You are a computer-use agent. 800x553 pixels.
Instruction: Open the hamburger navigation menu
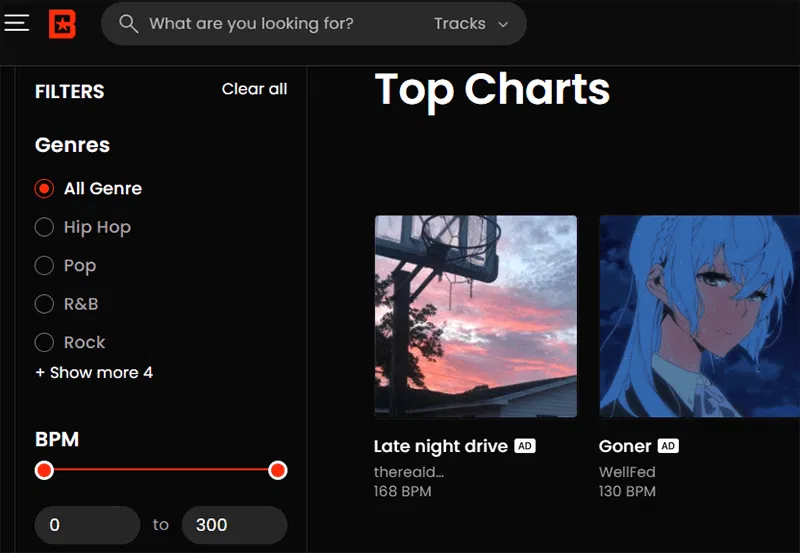click(17, 23)
